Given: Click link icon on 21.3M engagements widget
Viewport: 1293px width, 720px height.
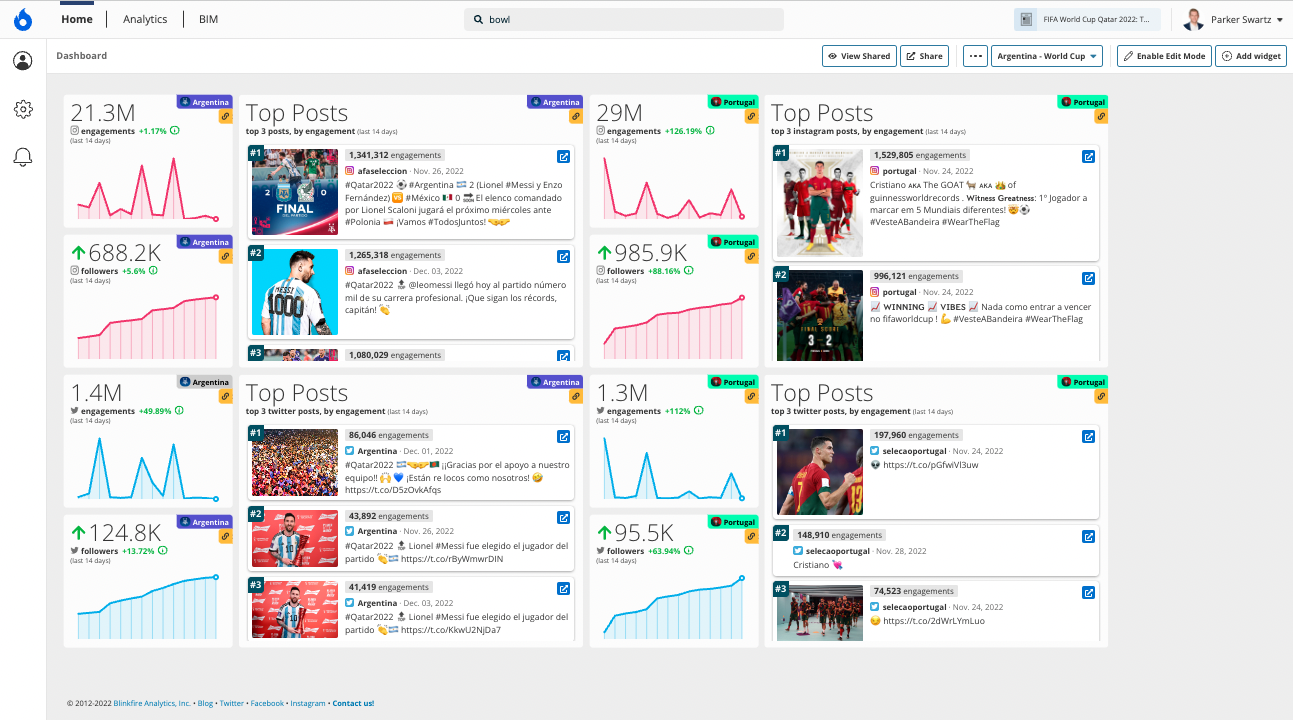Looking at the screenshot, I should 226,116.
